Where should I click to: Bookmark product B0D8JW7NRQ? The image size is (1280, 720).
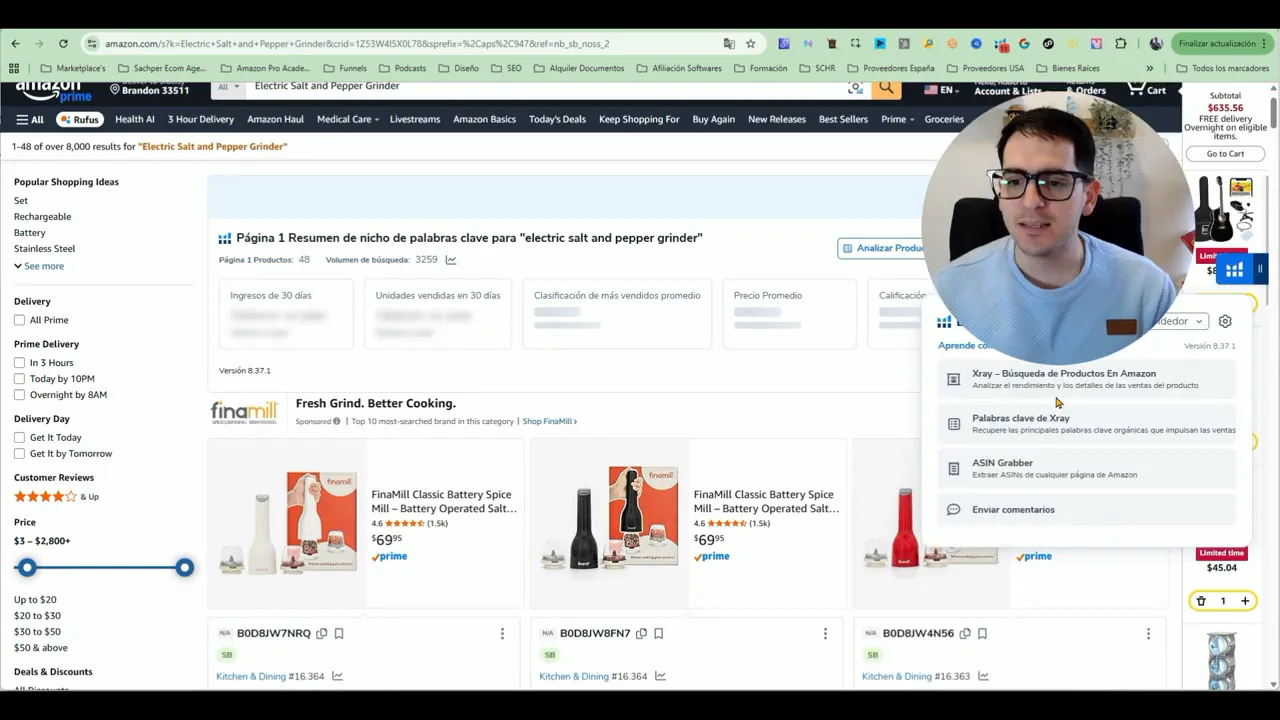(x=339, y=633)
